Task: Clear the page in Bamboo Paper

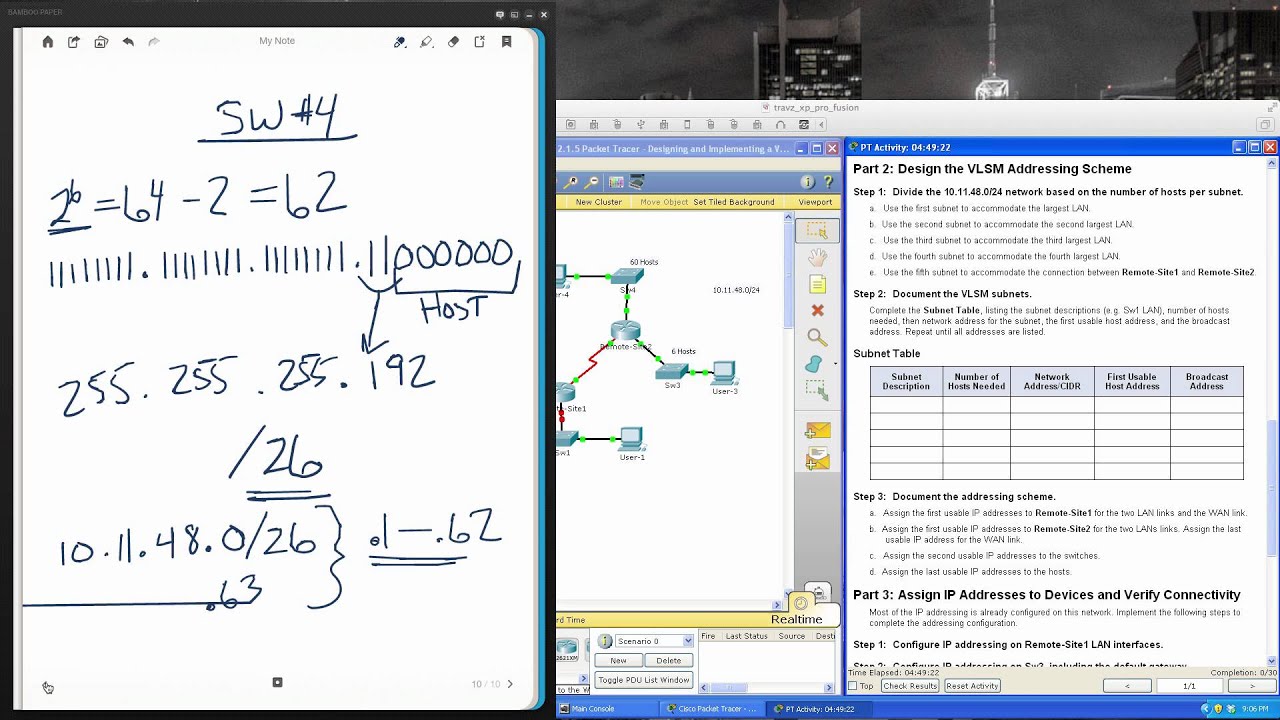Action: tap(480, 42)
